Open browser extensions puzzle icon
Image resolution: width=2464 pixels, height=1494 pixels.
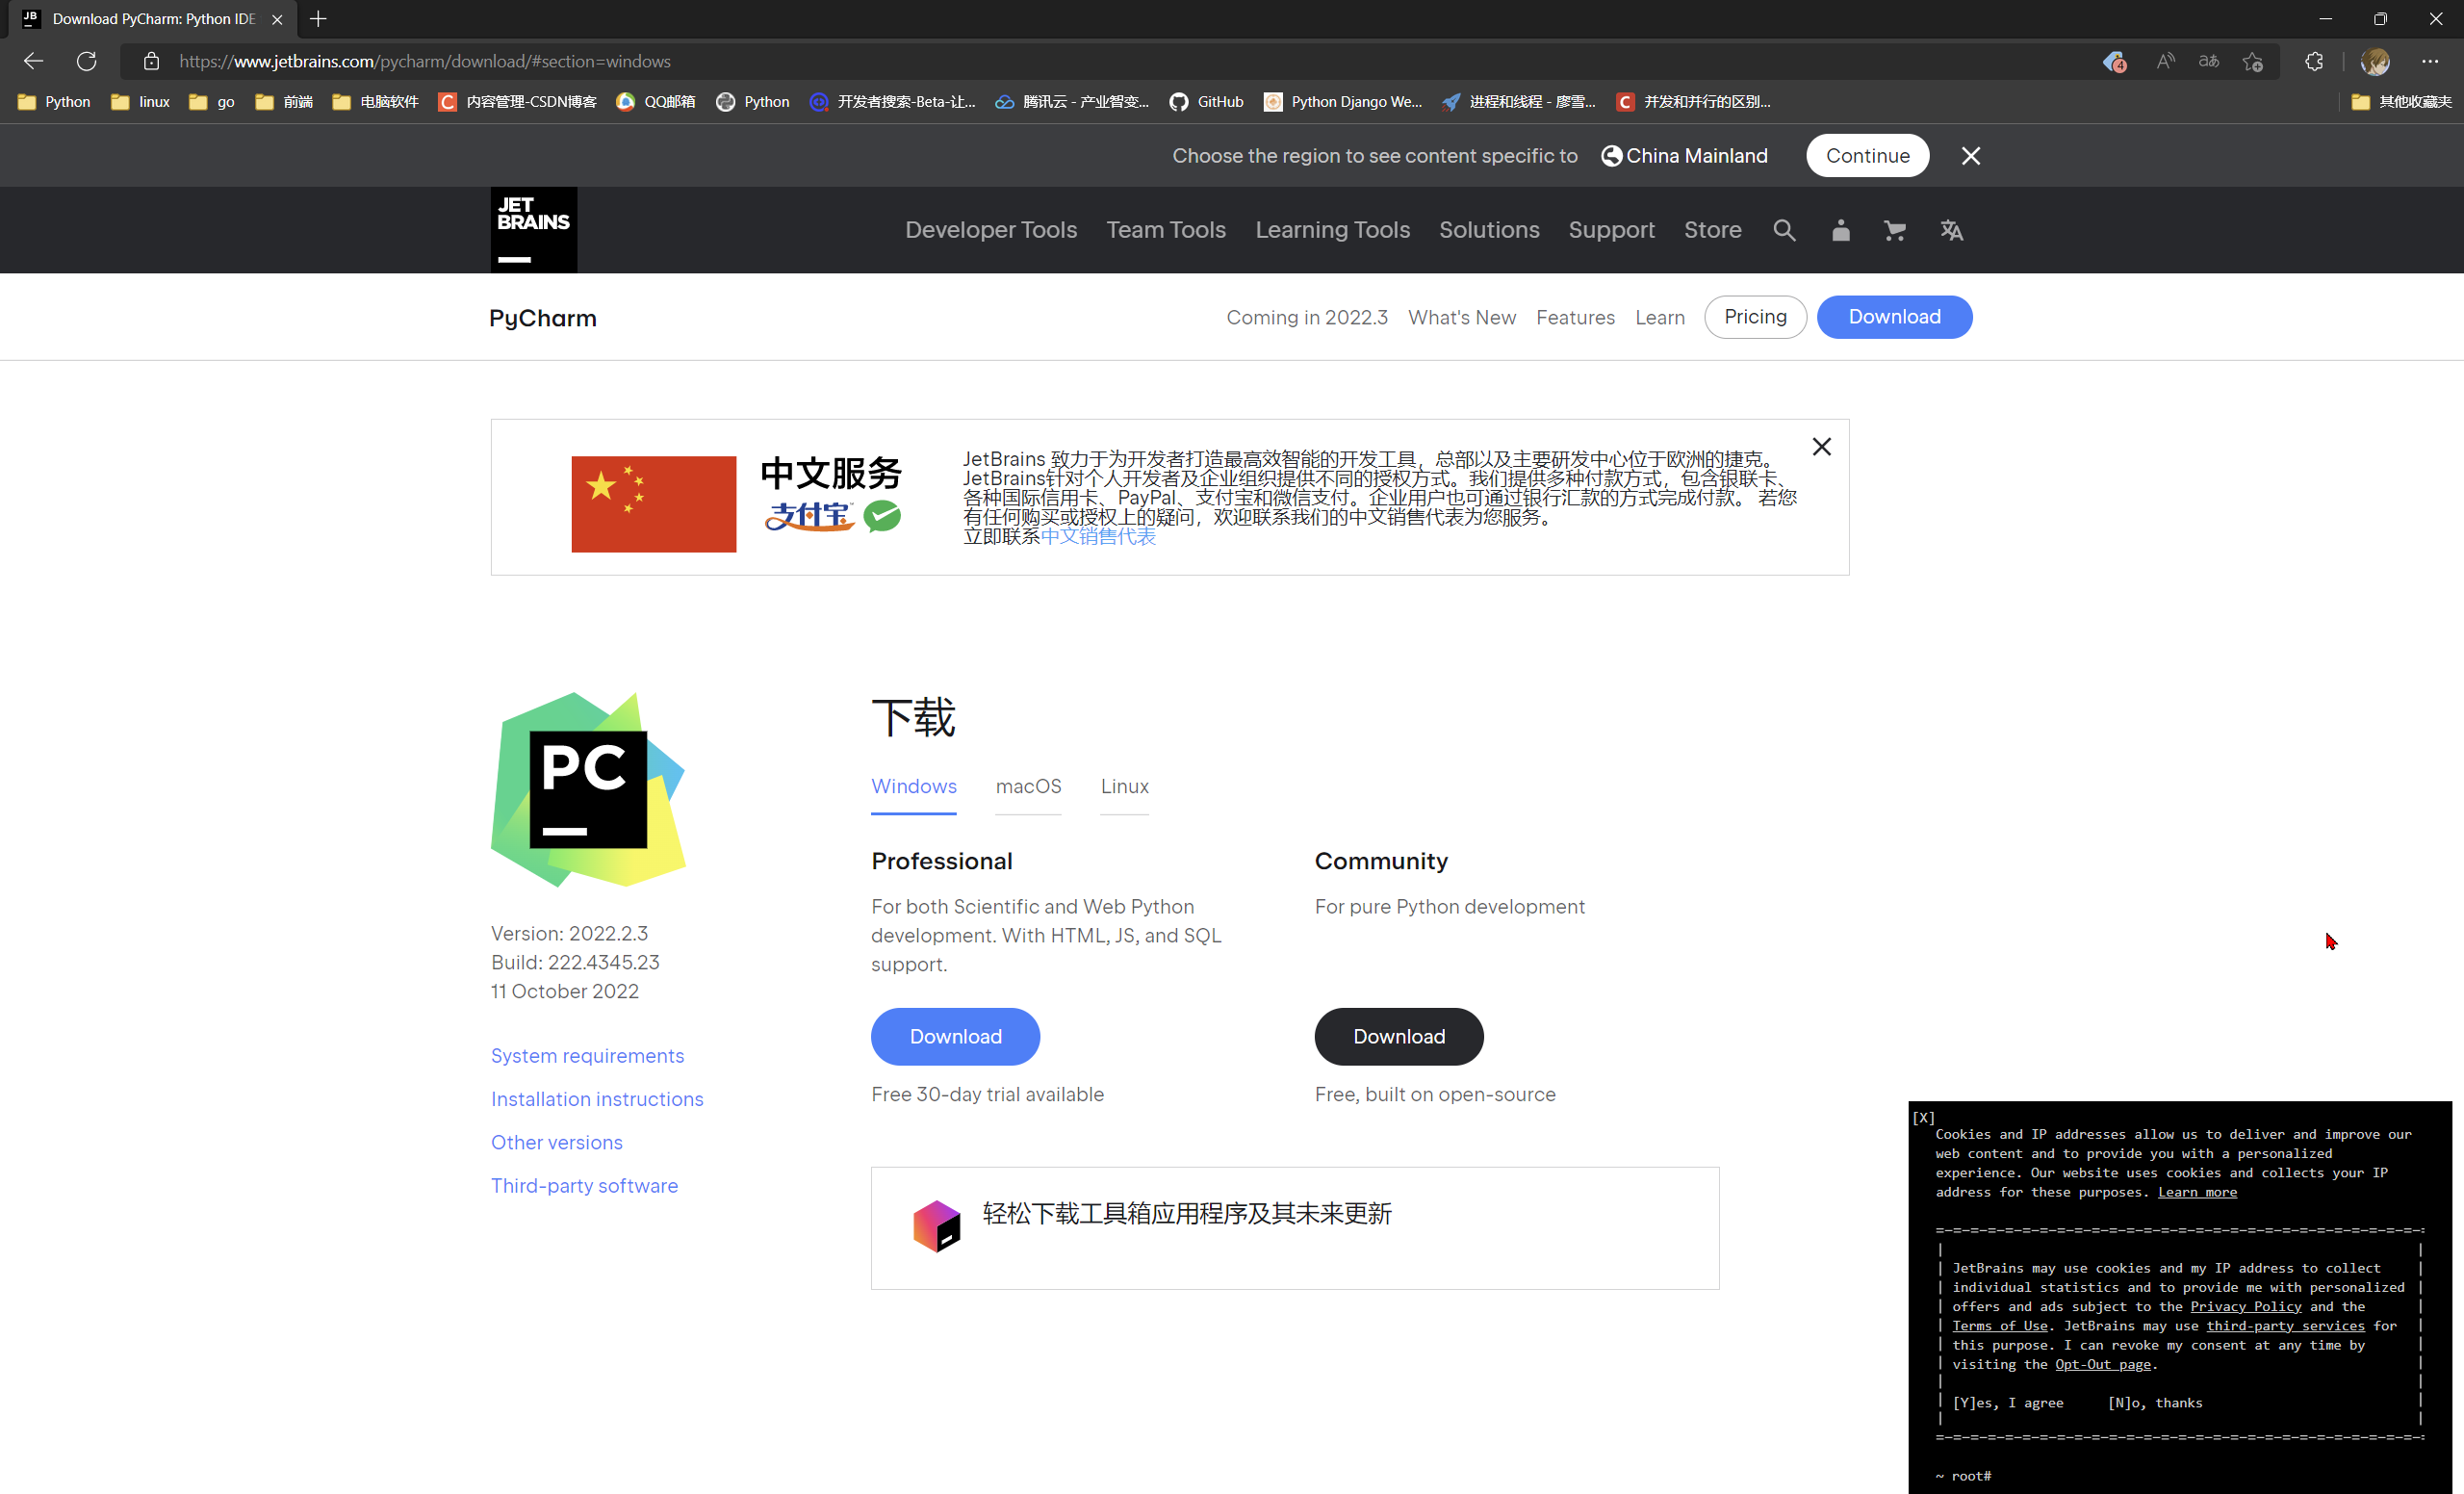[x=2314, y=61]
